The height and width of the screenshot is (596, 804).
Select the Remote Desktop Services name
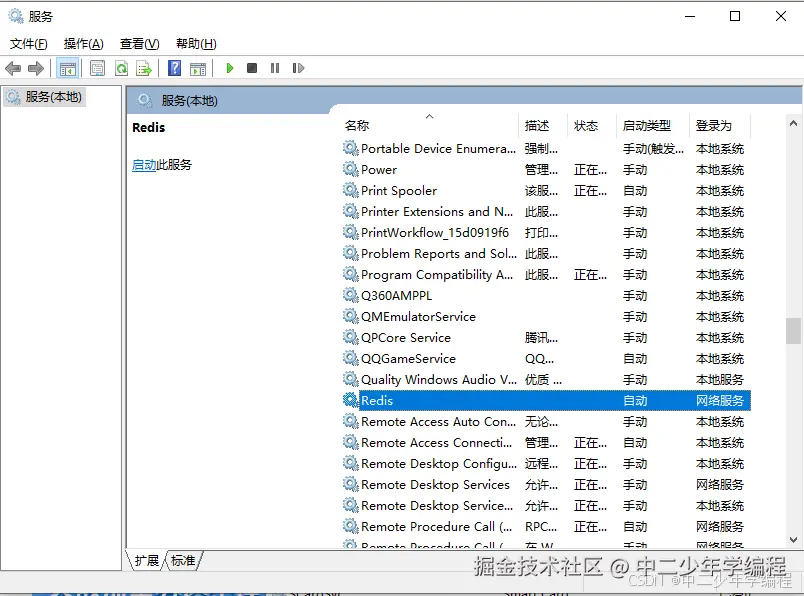point(435,485)
